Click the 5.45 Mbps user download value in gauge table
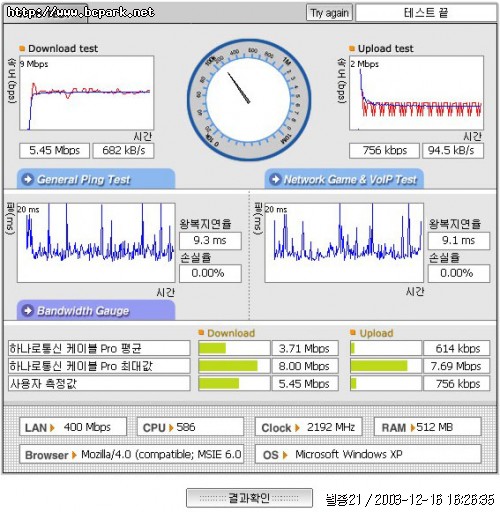This screenshot has width=500, height=512. tap(305, 384)
